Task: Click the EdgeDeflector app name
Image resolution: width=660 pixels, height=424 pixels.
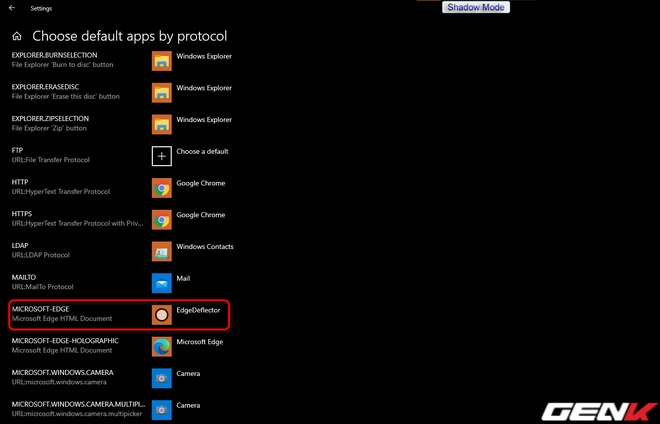Action: tap(198, 310)
